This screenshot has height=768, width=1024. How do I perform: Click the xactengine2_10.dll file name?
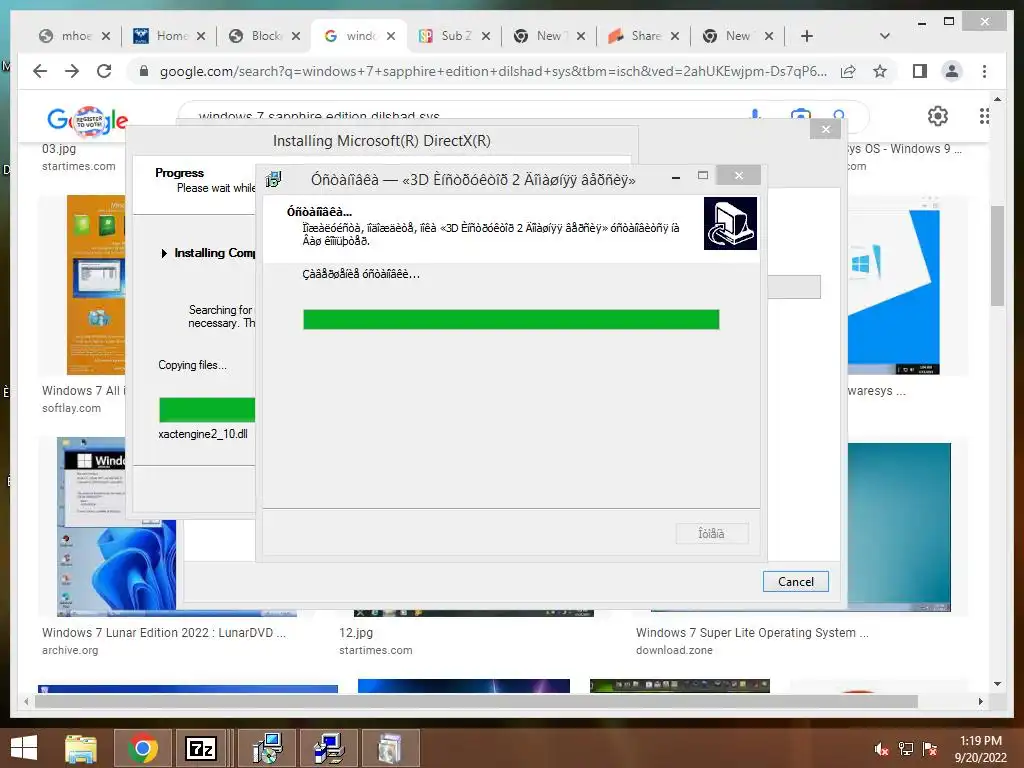(x=202, y=434)
